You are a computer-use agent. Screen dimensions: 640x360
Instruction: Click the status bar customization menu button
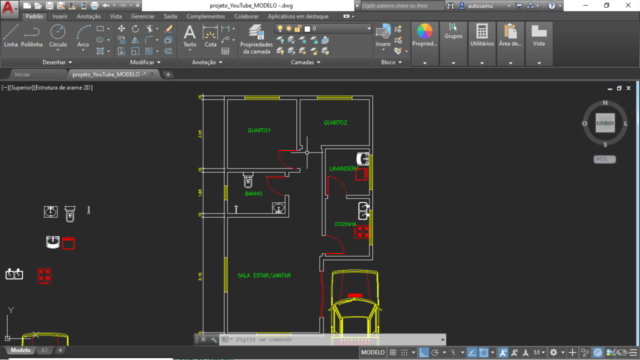(x=633, y=352)
